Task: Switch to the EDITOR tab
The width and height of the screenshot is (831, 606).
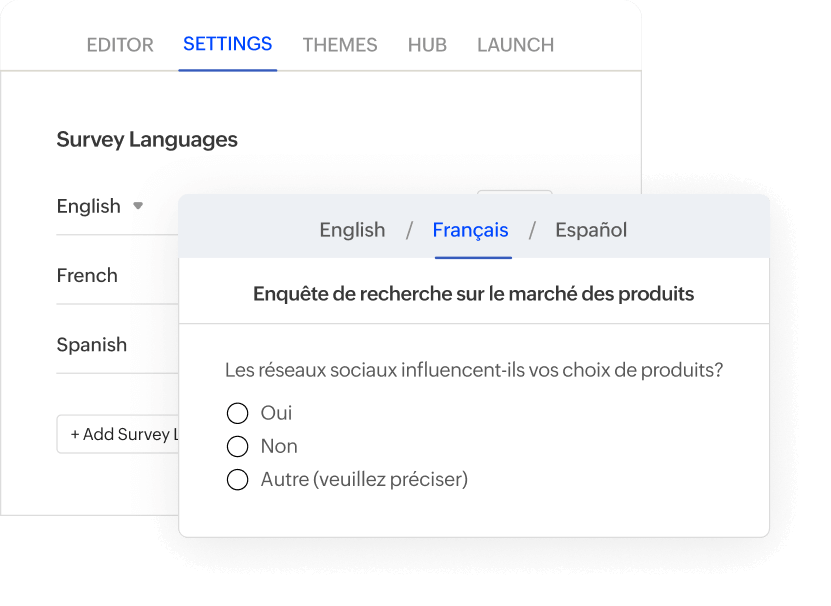Action: point(120,44)
